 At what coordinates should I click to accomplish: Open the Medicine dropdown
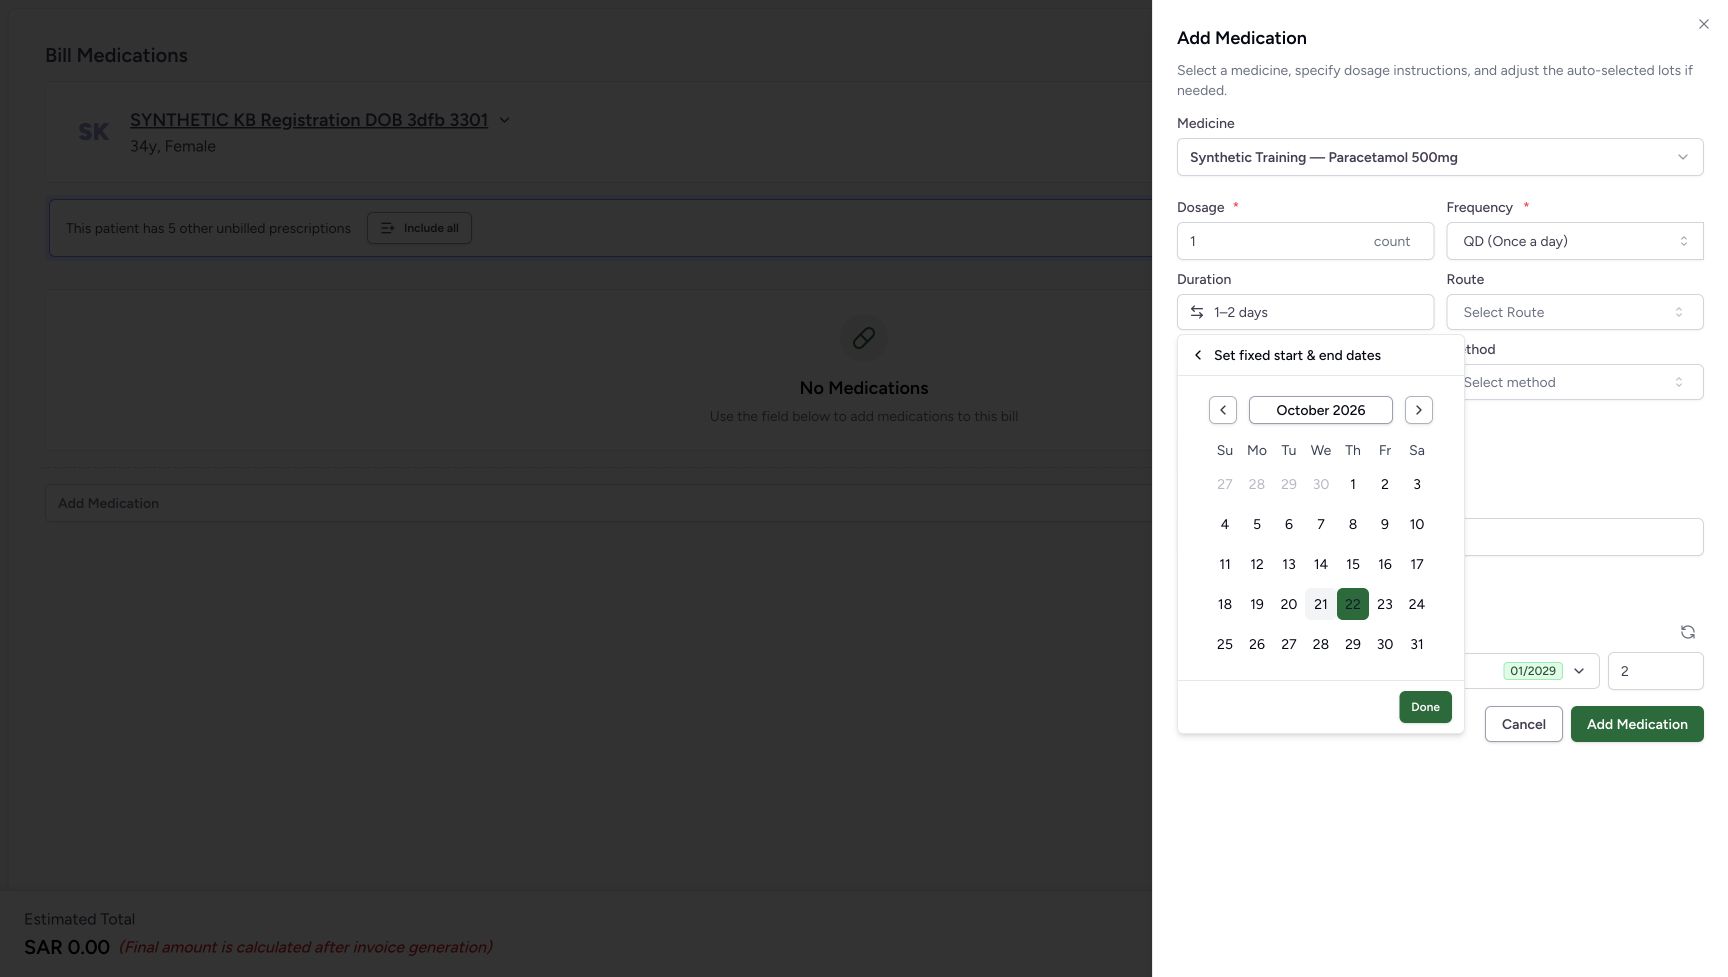point(1440,157)
